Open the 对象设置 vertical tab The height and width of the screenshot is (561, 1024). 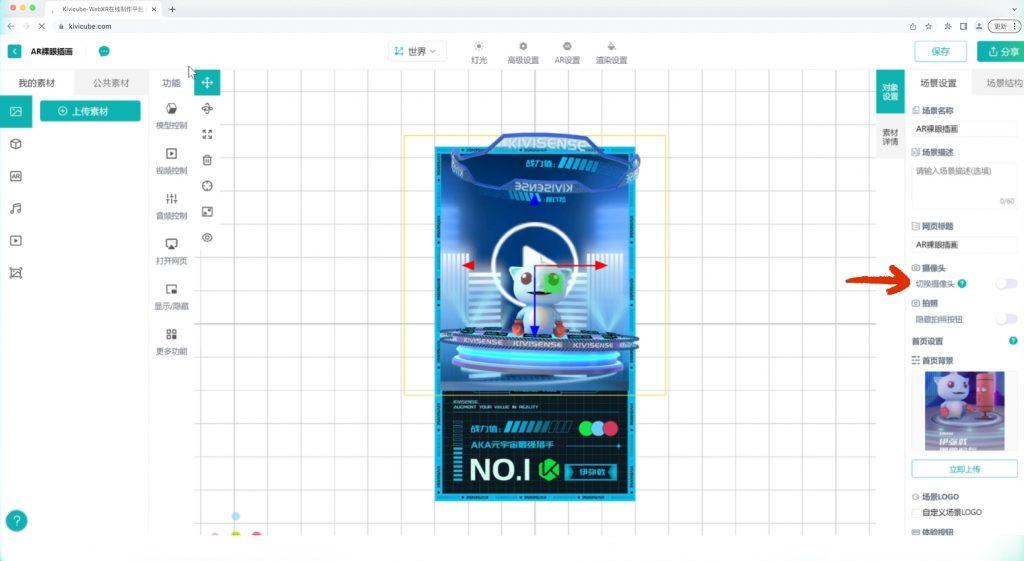pyautogui.click(x=890, y=91)
